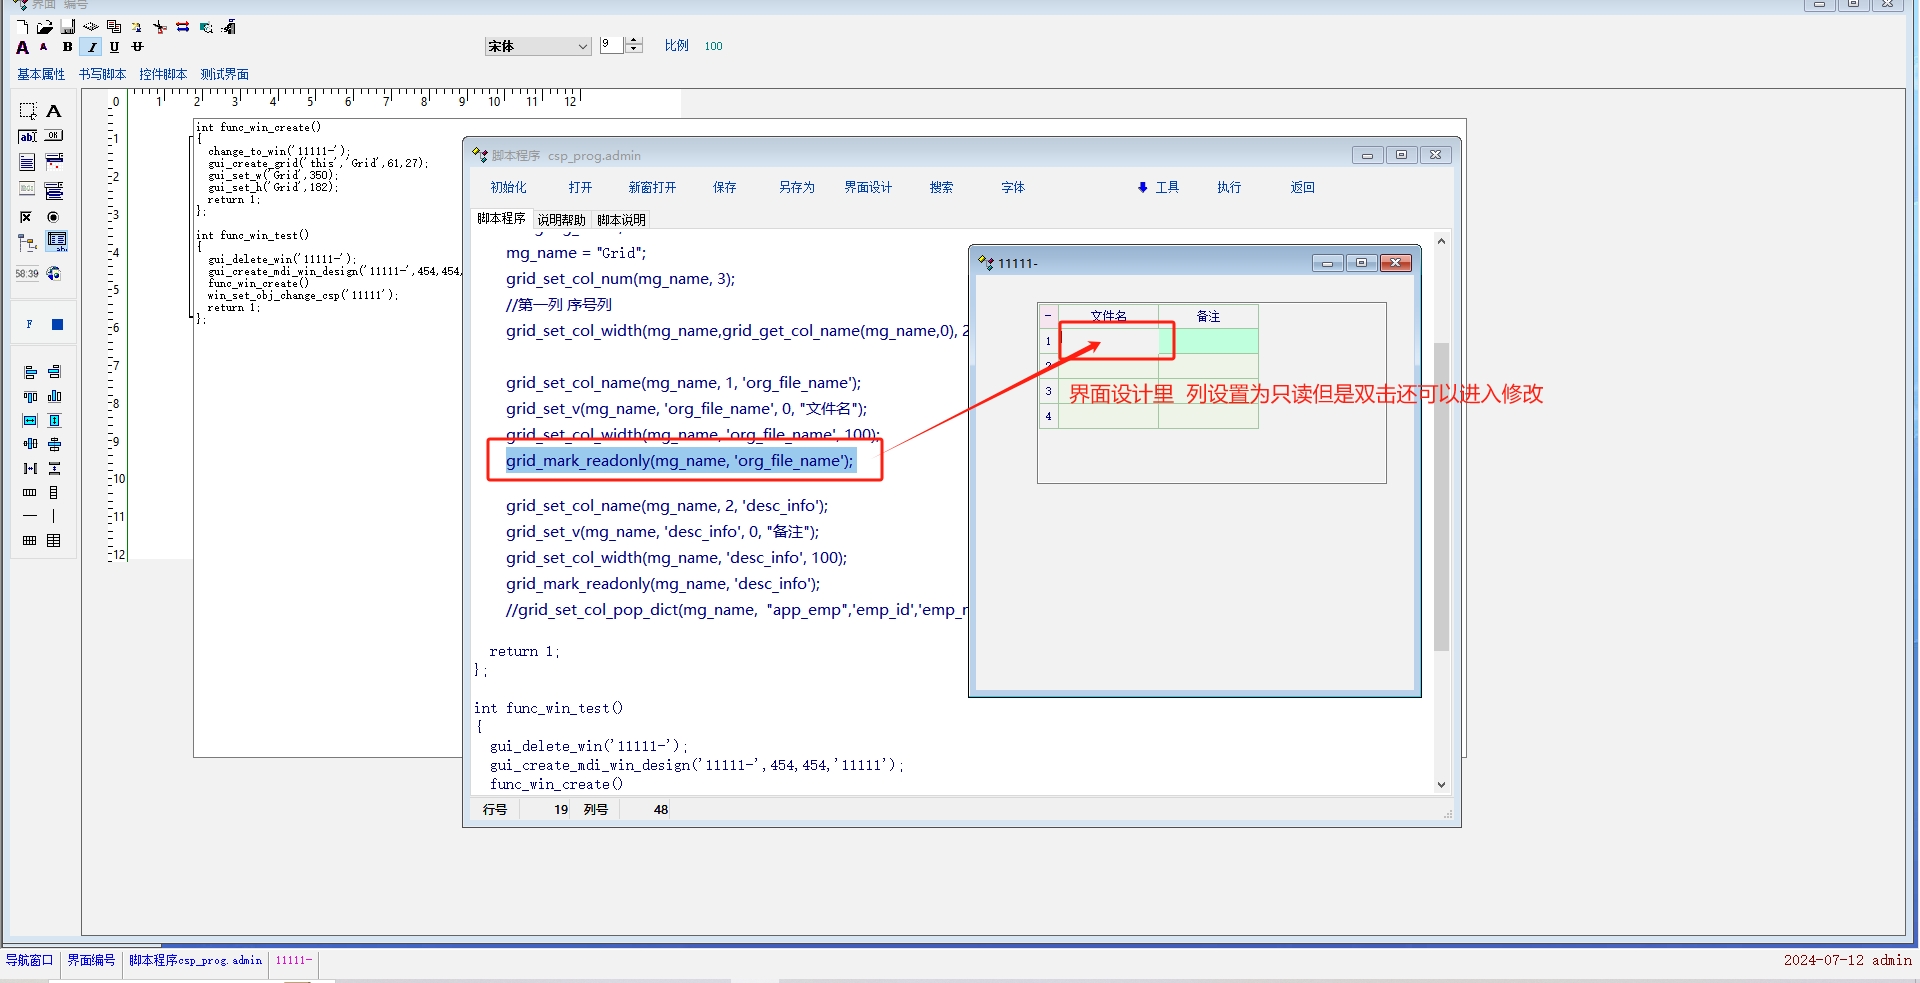Select the OK button control tool
1920x983 pixels.
tap(54, 136)
